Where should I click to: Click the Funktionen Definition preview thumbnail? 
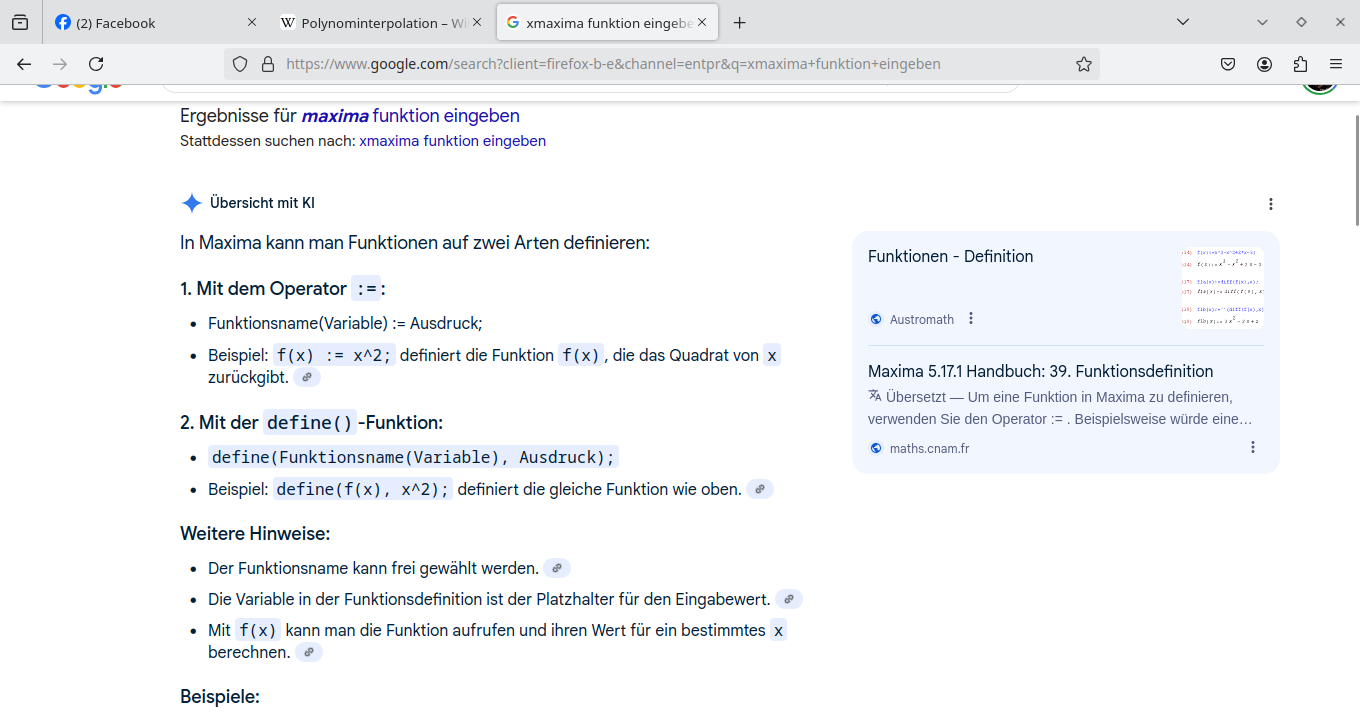tap(1221, 288)
